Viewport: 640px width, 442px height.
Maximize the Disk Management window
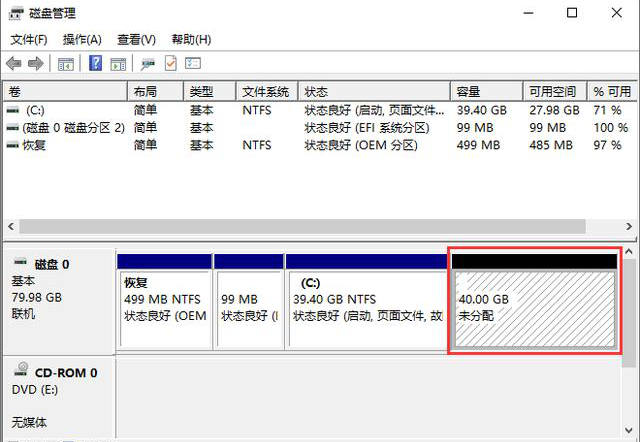click(x=572, y=13)
